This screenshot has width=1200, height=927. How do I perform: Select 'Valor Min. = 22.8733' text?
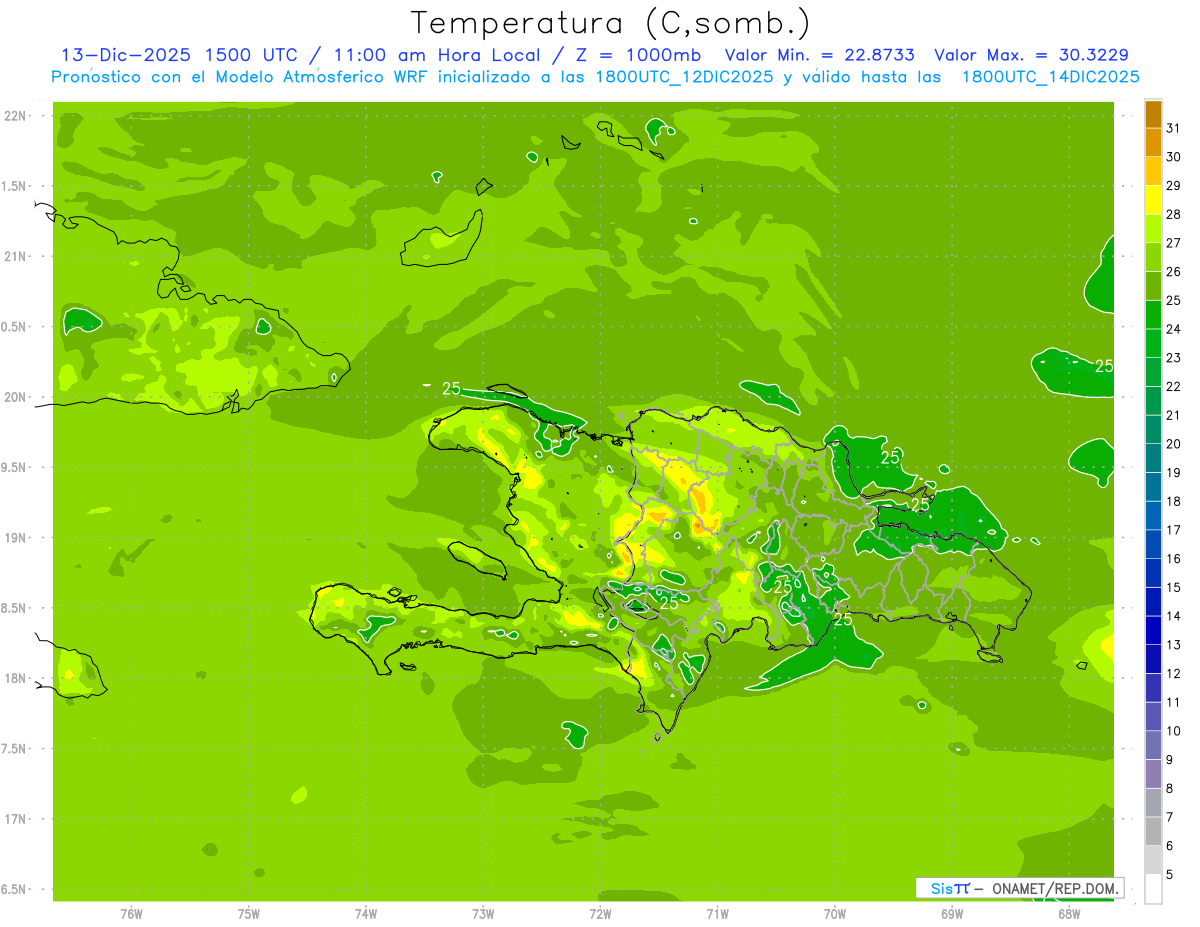[821, 55]
